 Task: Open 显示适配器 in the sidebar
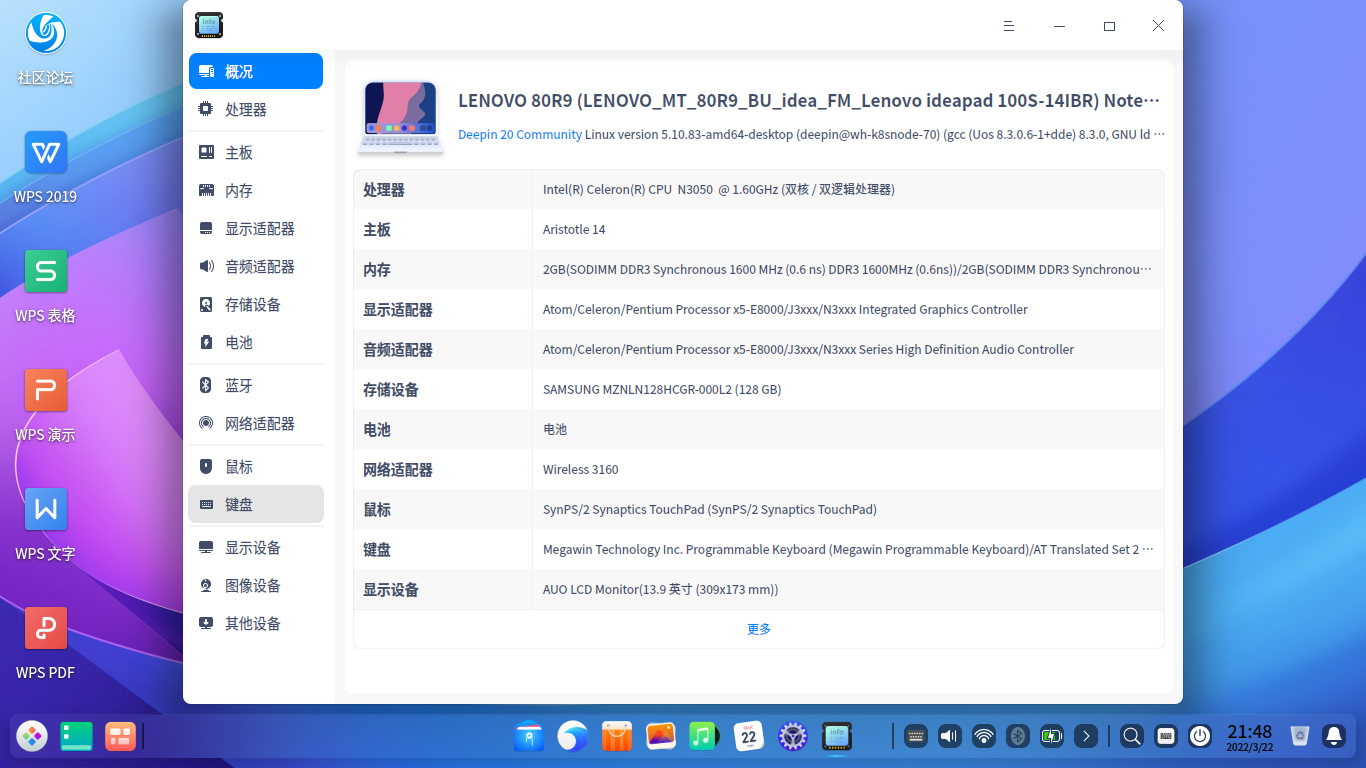256,229
